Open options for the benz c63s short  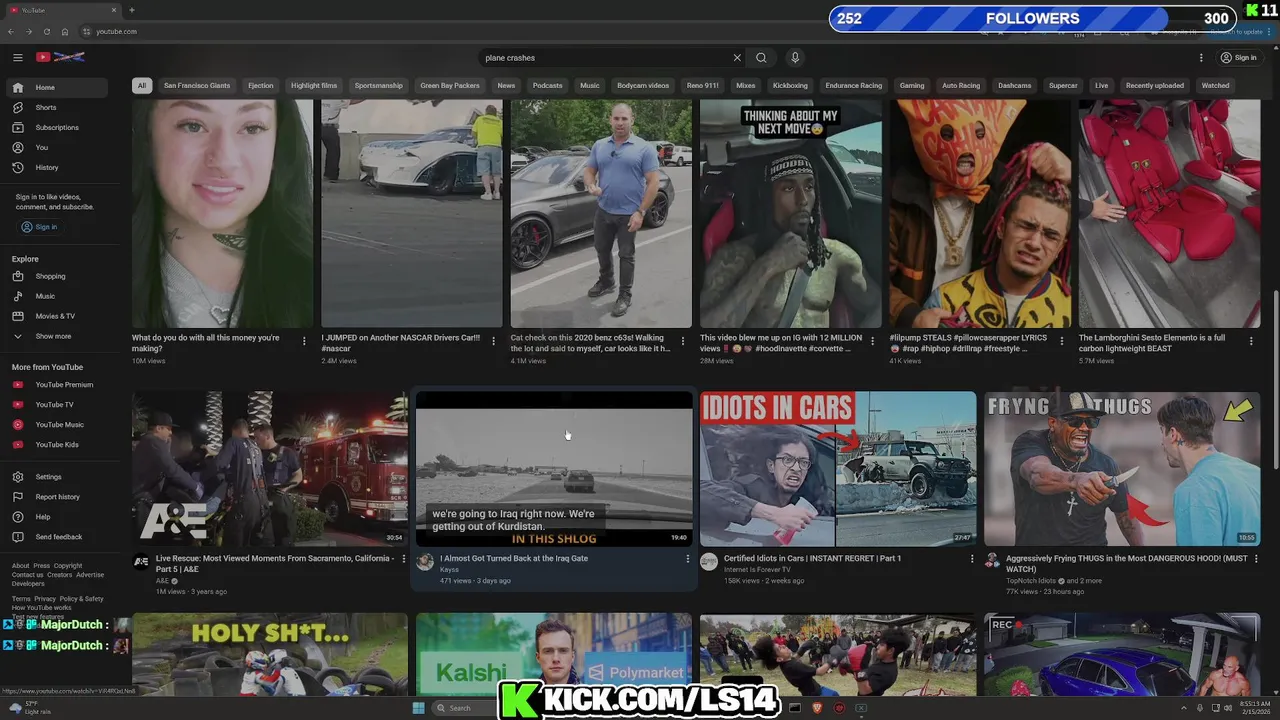point(683,341)
